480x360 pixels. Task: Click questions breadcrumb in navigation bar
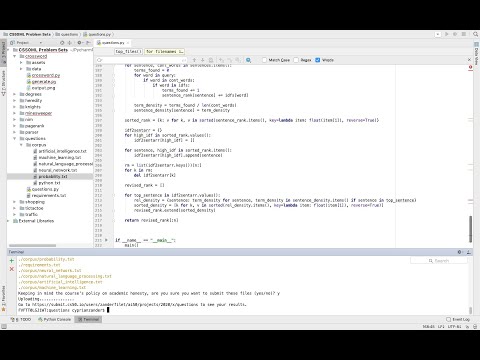(67, 34)
